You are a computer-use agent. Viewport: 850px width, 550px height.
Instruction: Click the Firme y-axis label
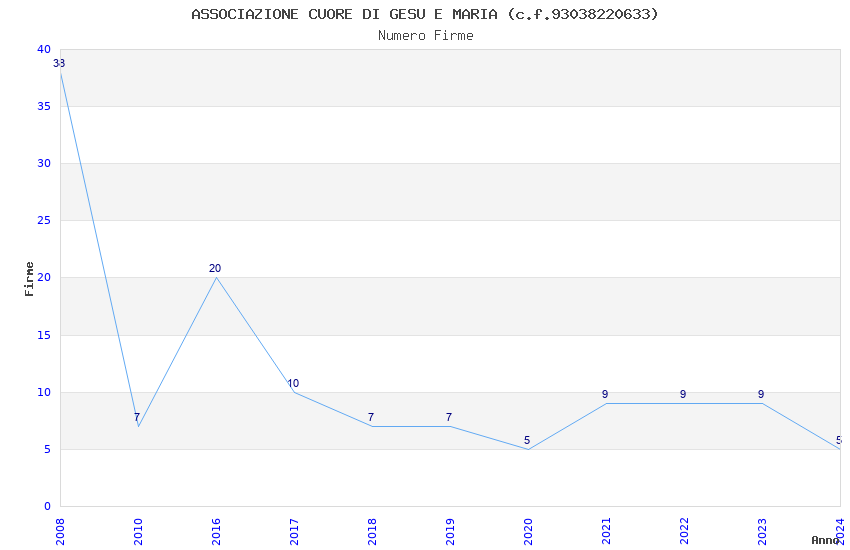click(x=29, y=279)
